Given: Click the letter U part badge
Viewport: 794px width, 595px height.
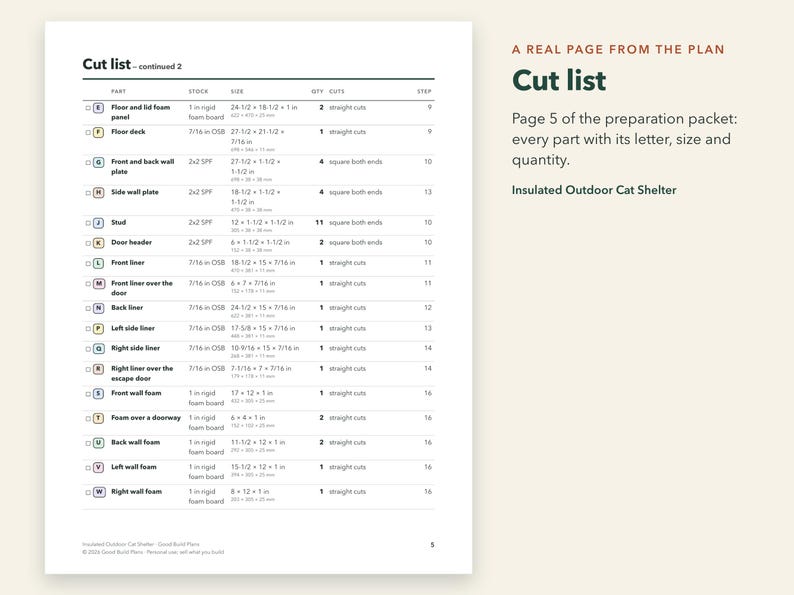Looking at the screenshot, I should [x=99, y=443].
